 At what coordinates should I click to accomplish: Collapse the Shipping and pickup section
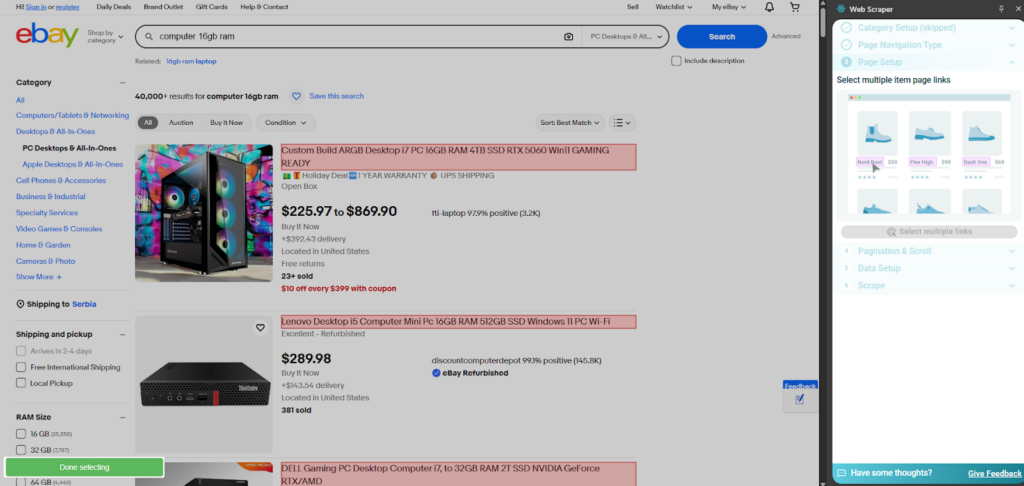point(122,334)
